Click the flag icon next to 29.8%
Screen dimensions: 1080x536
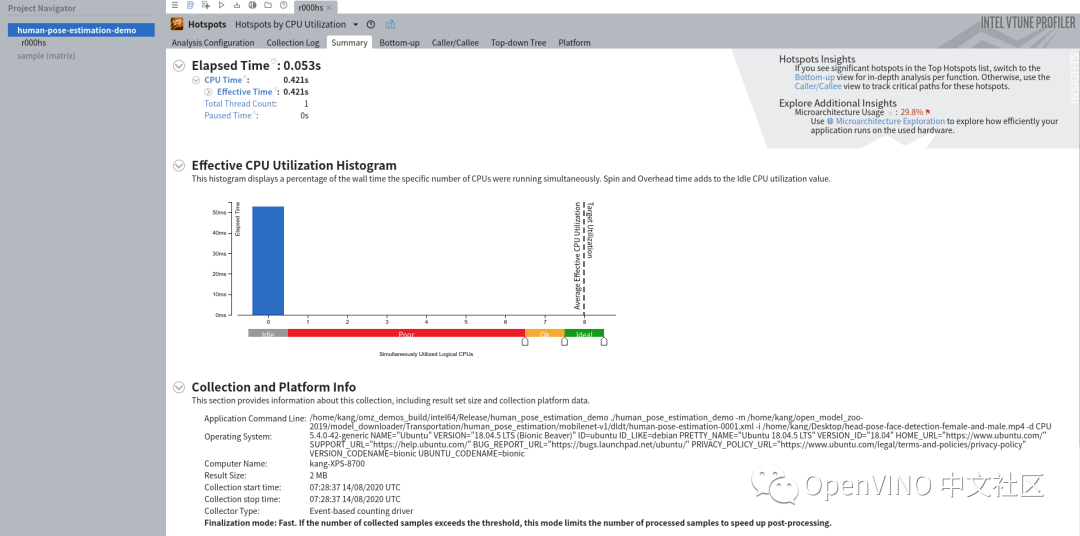(x=928, y=112)
